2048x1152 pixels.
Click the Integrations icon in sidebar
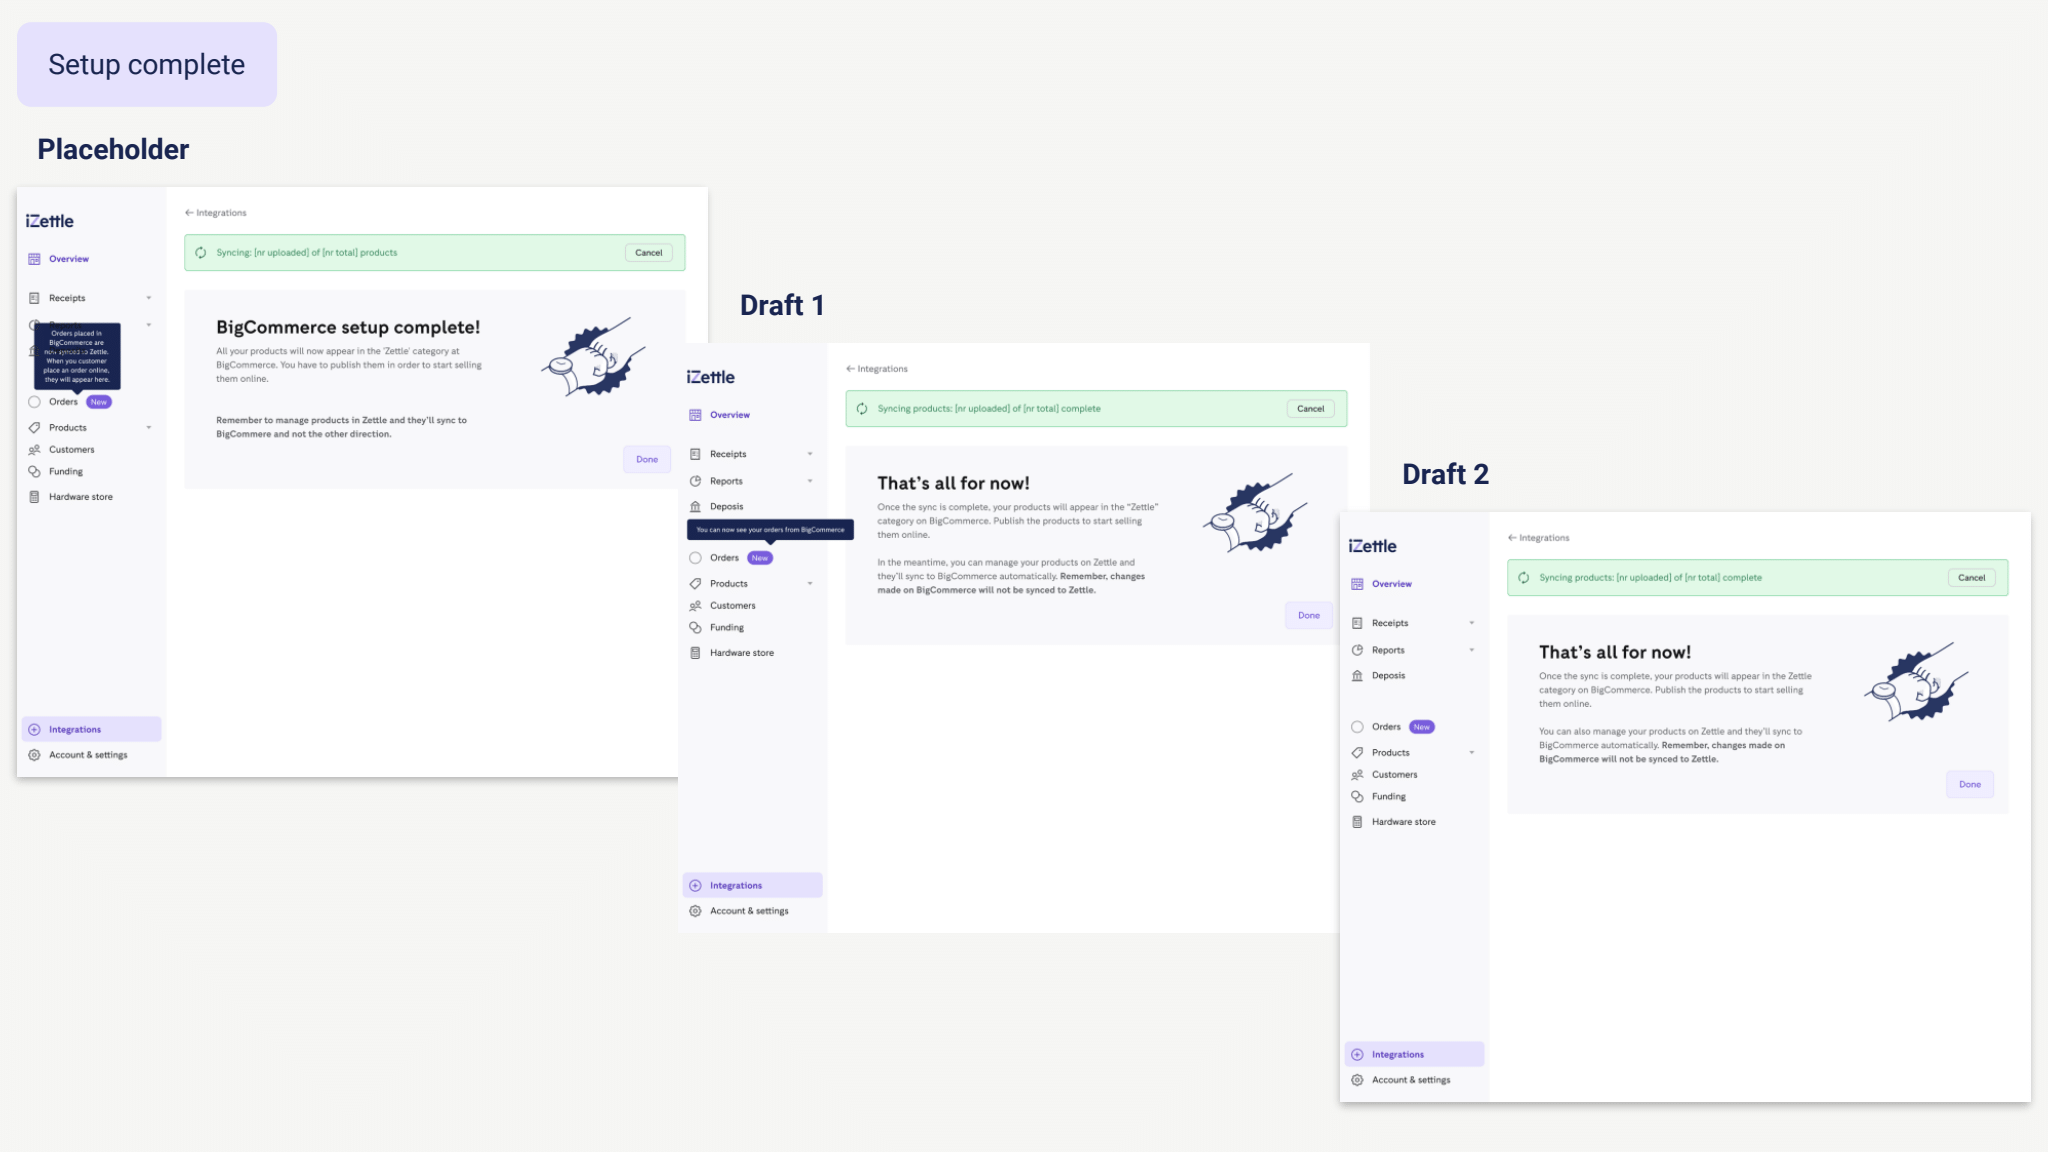(x=34, y=729)
